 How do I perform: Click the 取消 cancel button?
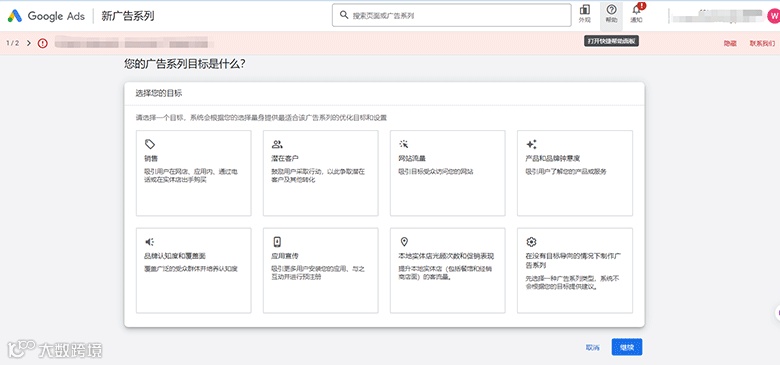point(592,348)
